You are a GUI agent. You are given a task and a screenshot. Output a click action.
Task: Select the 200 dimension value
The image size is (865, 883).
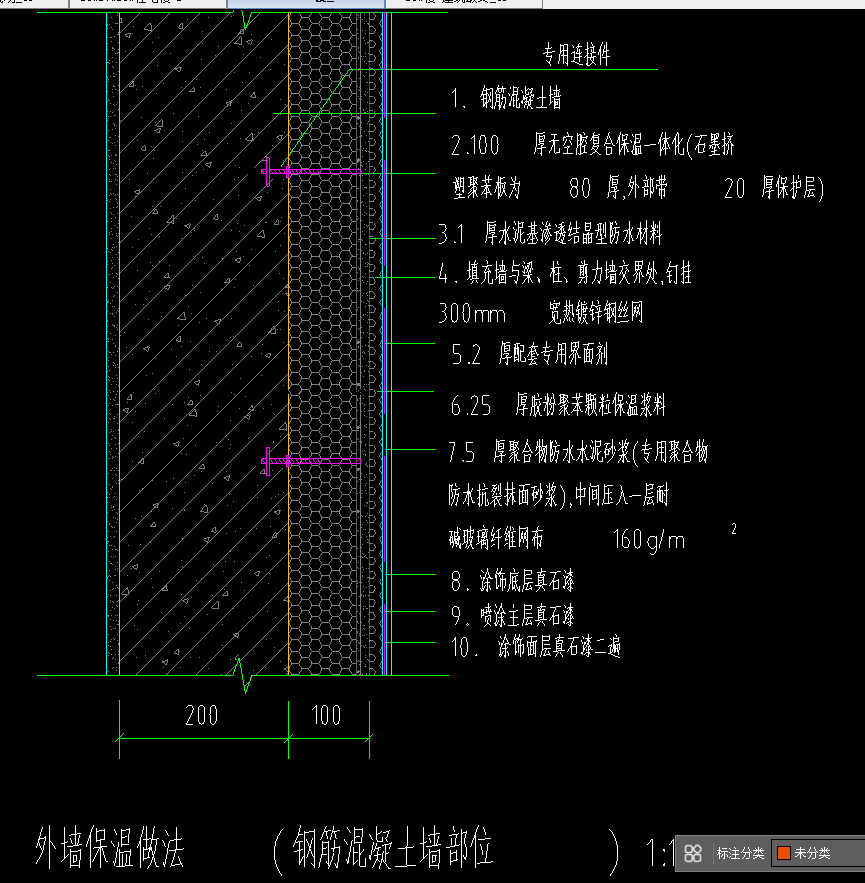point(202,715)
